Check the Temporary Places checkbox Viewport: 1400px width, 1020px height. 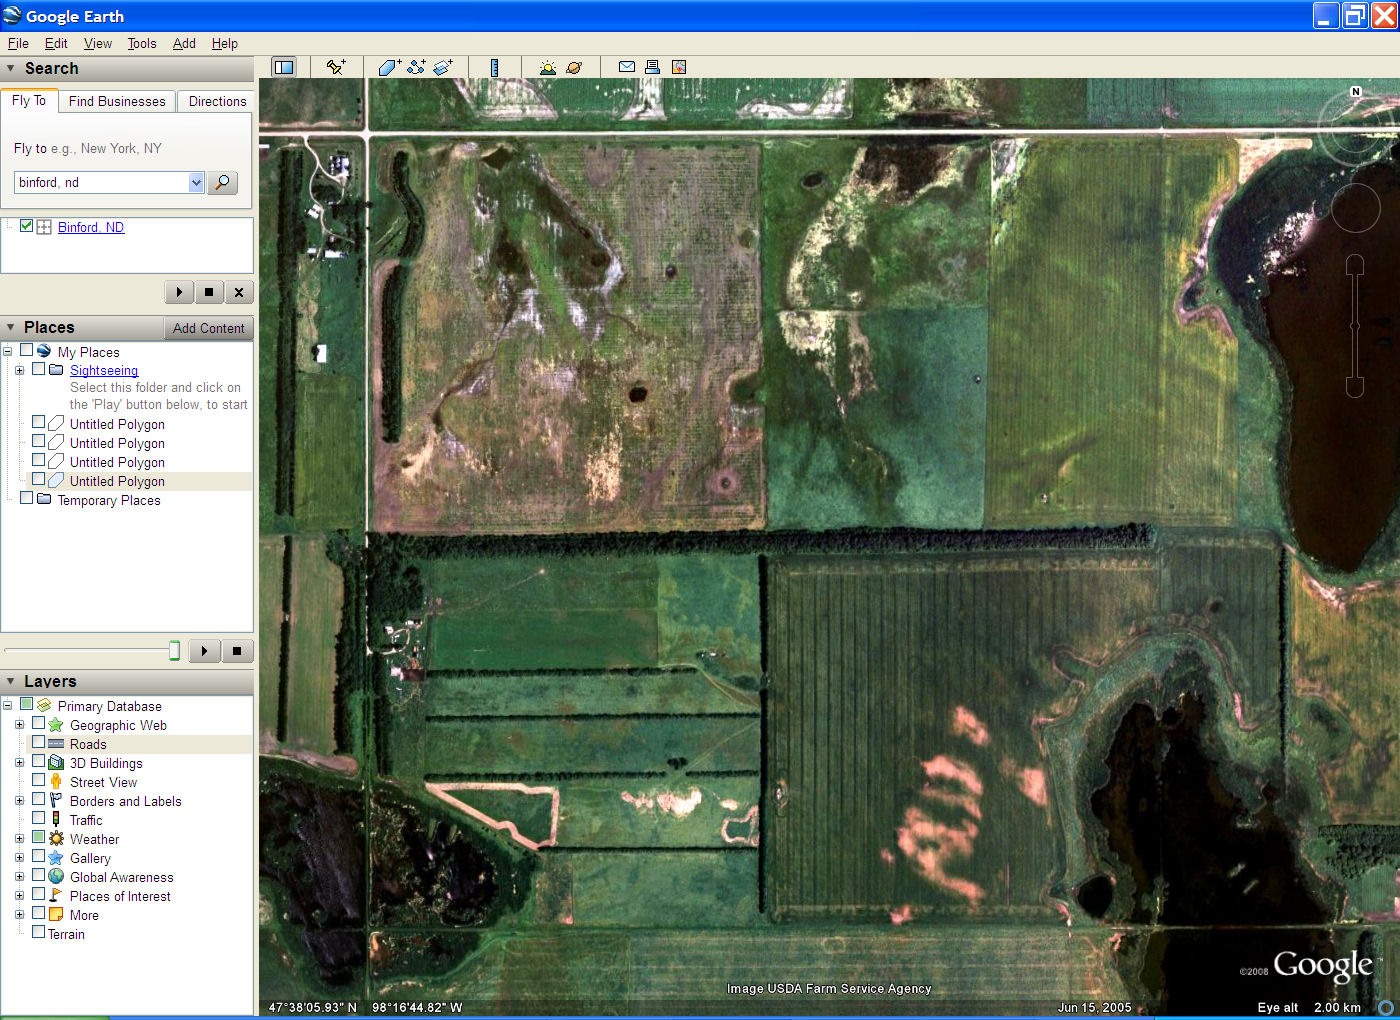pyautogui.click(x=26, y=498)
